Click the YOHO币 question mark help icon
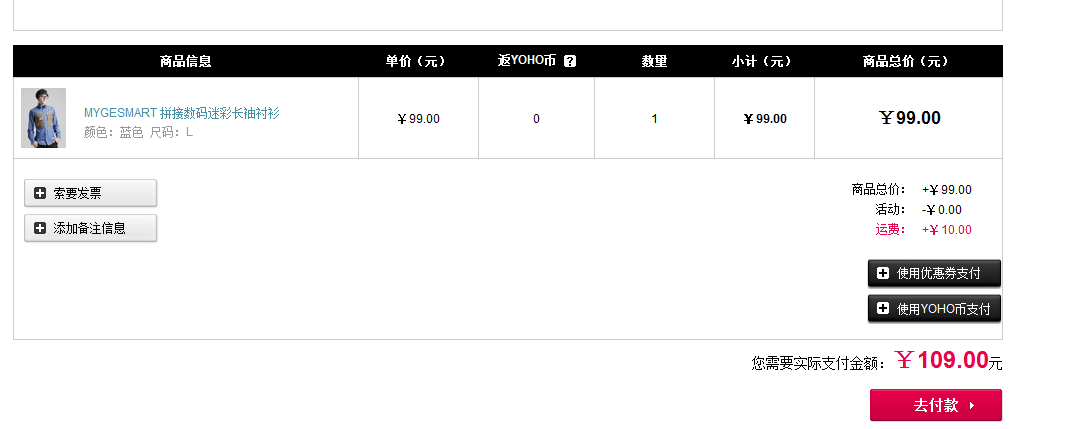The height and width of the screenshot is (429, 1071). (x=570, y=61)
